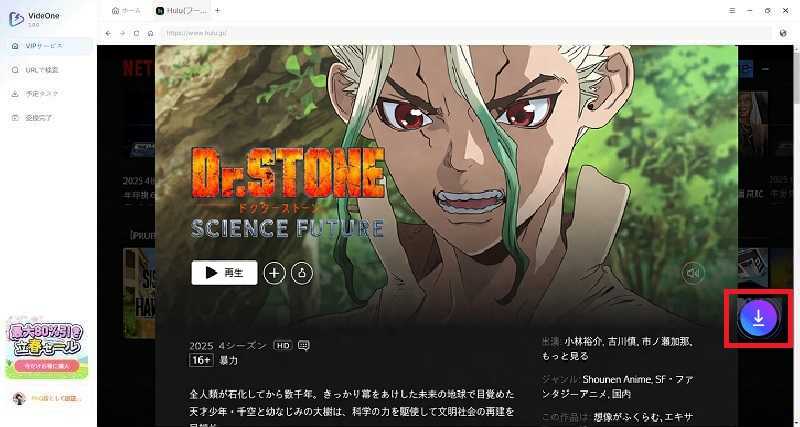
Task: Click the user avatar at the sidebar bottom
Action: pyautogui.click(x=19, y=398)
